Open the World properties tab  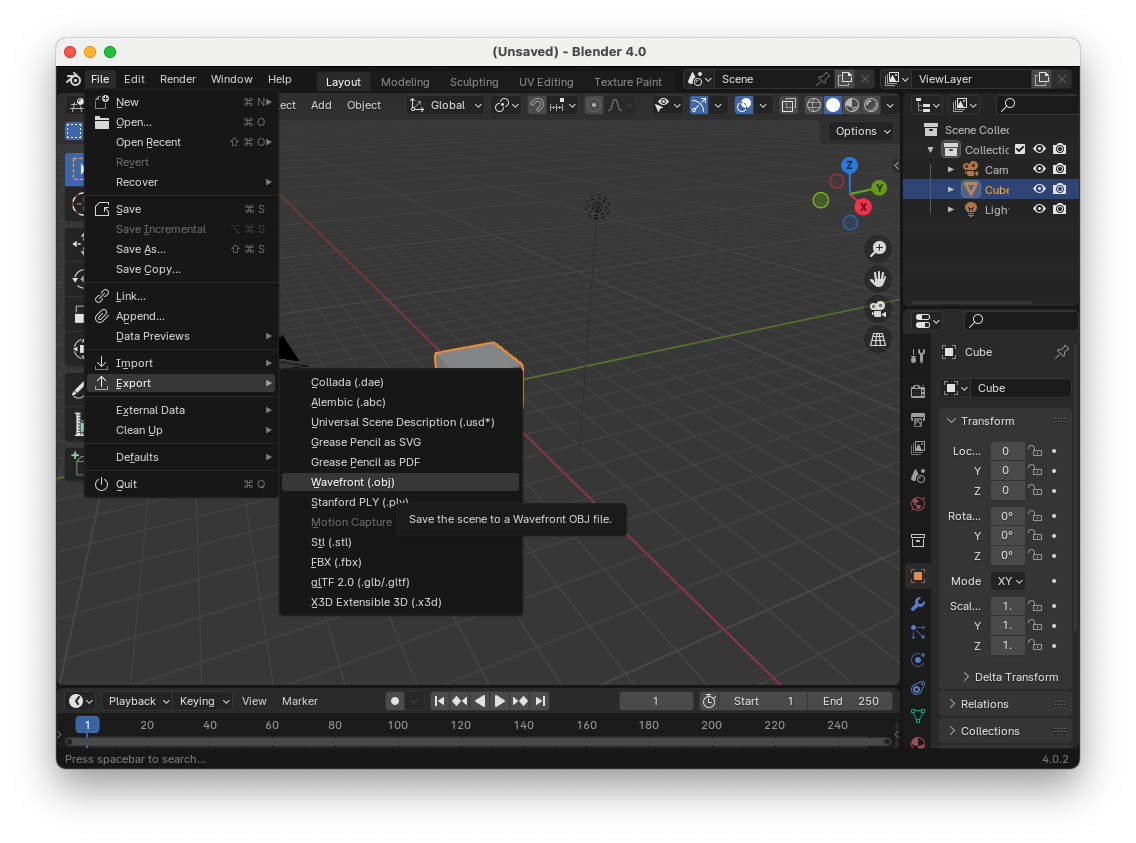(918, 504)
